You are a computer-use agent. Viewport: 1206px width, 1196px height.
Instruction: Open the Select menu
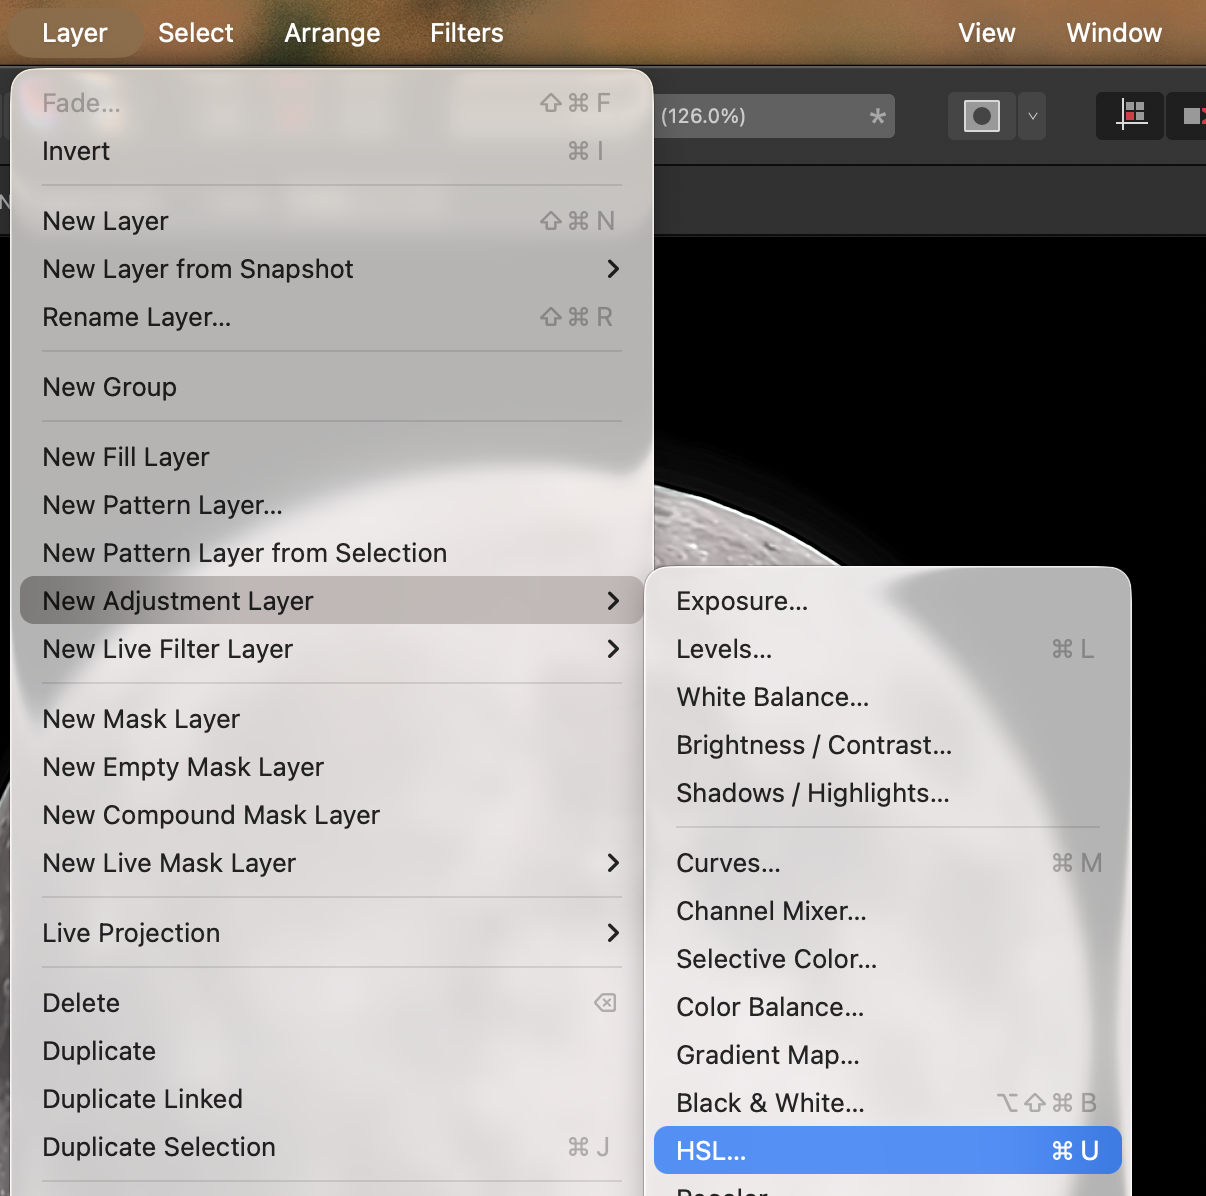tap(195, 33)
